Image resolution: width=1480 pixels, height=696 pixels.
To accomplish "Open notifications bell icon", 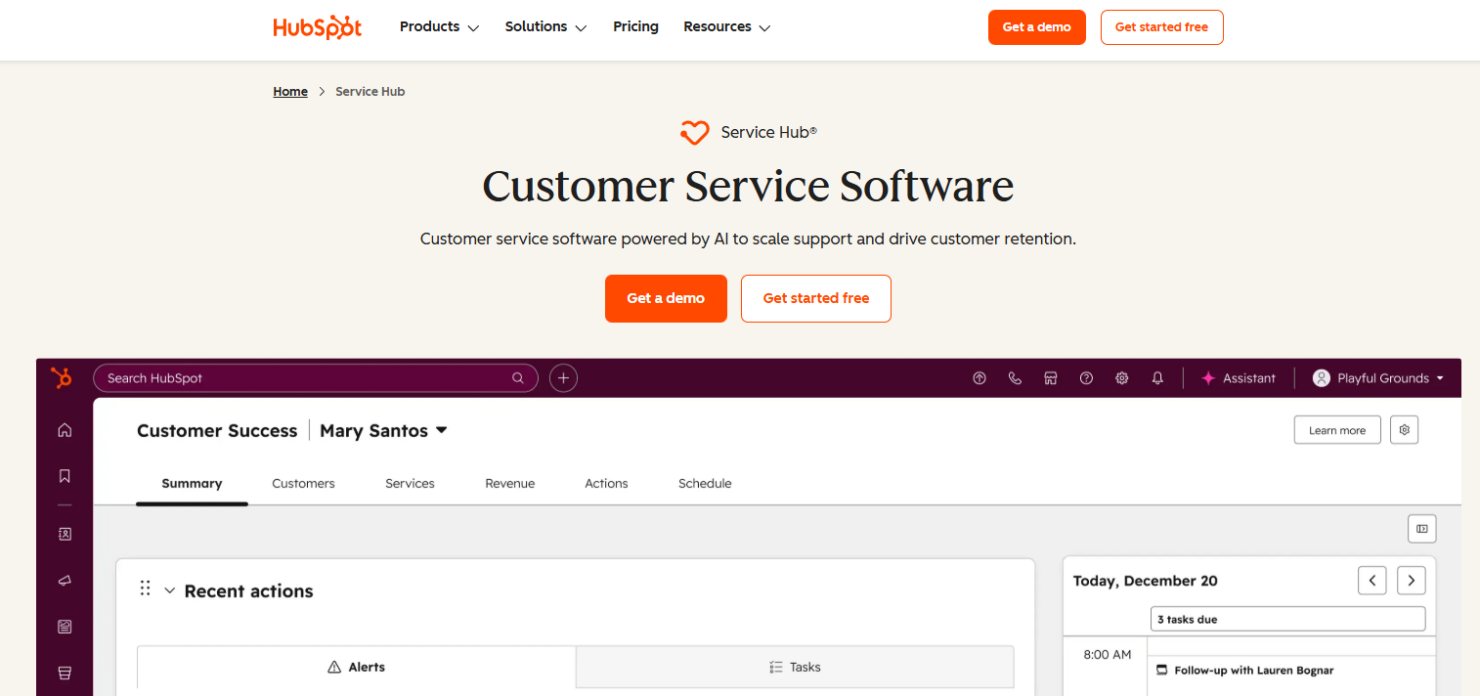I will click(1158, 378).
